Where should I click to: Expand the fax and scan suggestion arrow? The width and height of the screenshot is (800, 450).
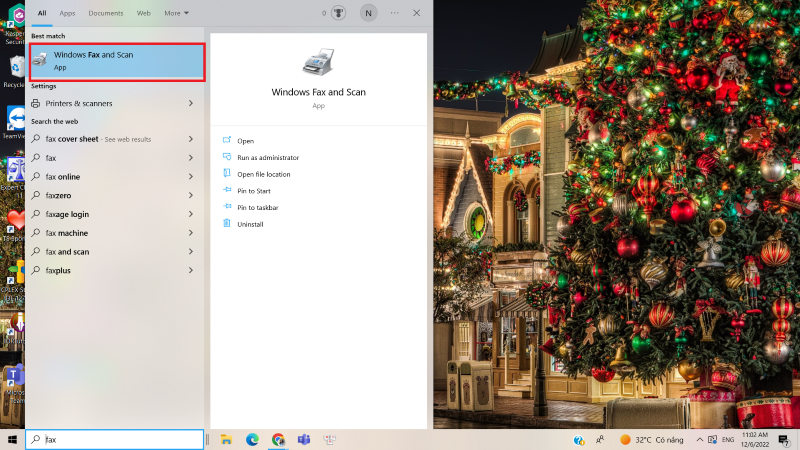191,252
